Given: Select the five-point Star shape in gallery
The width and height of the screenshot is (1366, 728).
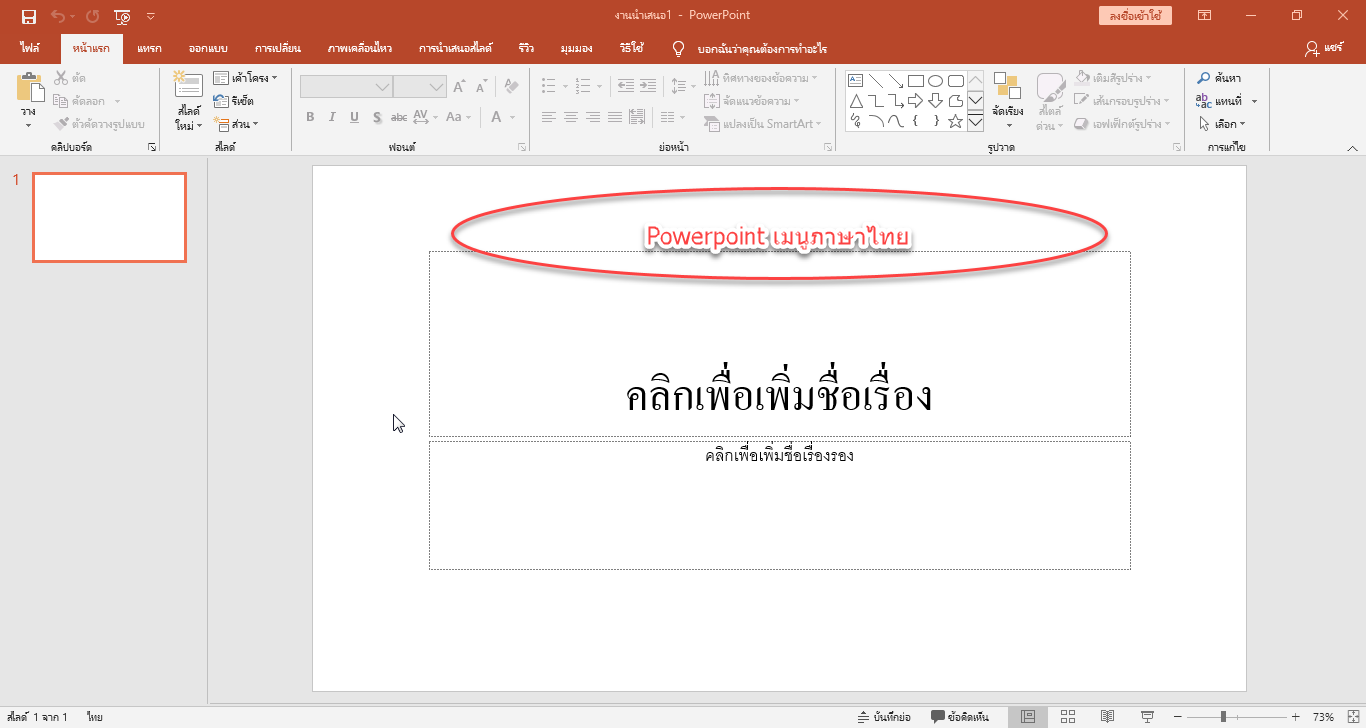Looking at the screenshot, I should (x=955, y=121).
